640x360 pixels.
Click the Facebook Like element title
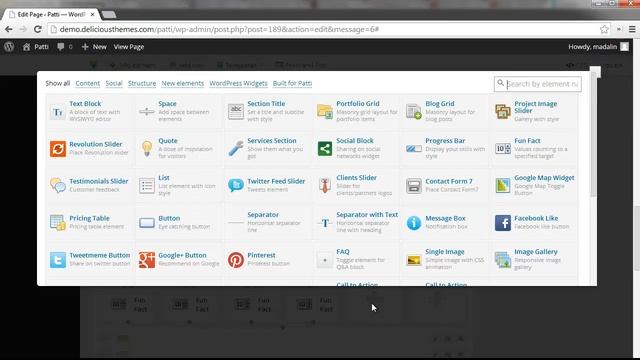(x=536, y=218)
